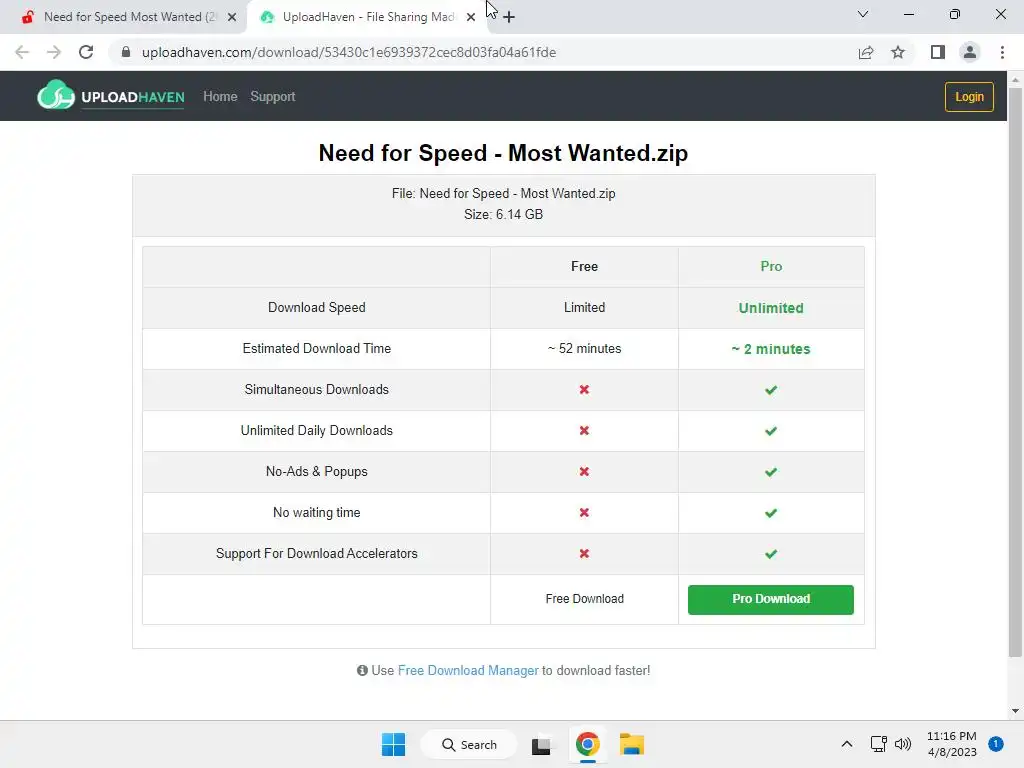This screenshot has height=768, width=1024.
Task: Open File Explorer from the taskbar
Action: (x=632, y=744)
